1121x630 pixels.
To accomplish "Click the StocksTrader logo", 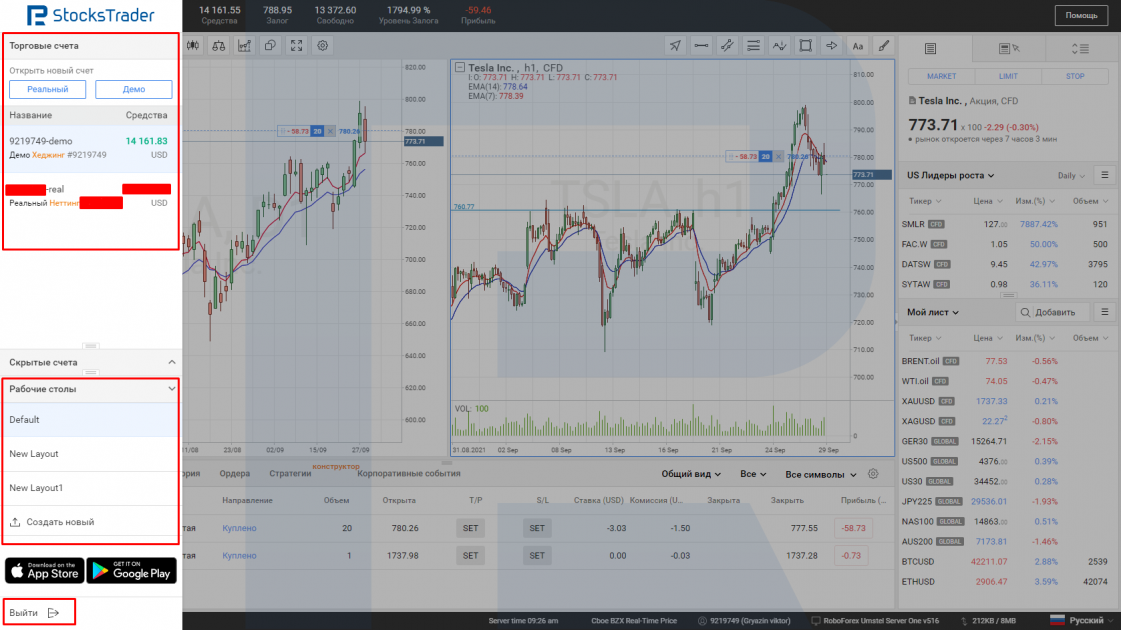I will [90, 15].
